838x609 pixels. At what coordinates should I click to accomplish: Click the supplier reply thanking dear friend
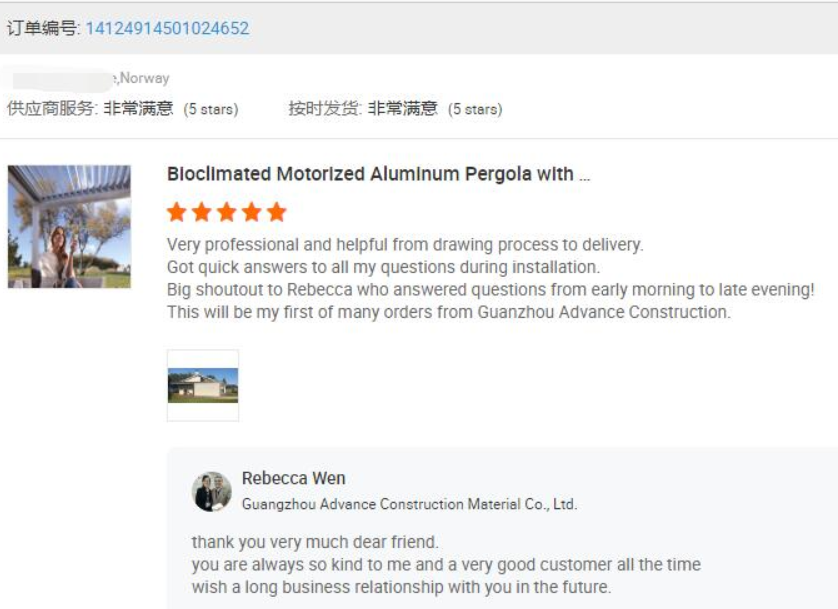coord(315,542)
